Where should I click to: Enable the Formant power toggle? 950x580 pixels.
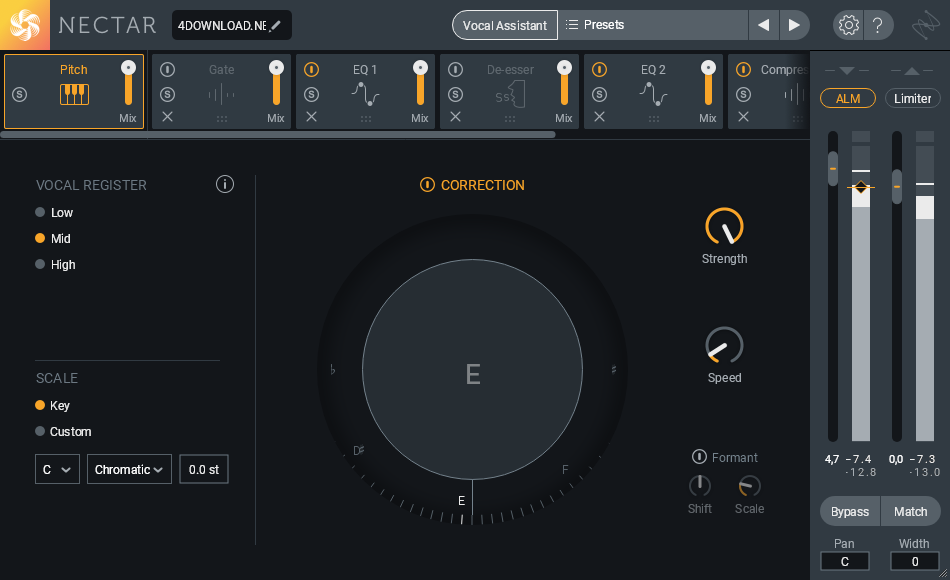click(x=699, y=457)
